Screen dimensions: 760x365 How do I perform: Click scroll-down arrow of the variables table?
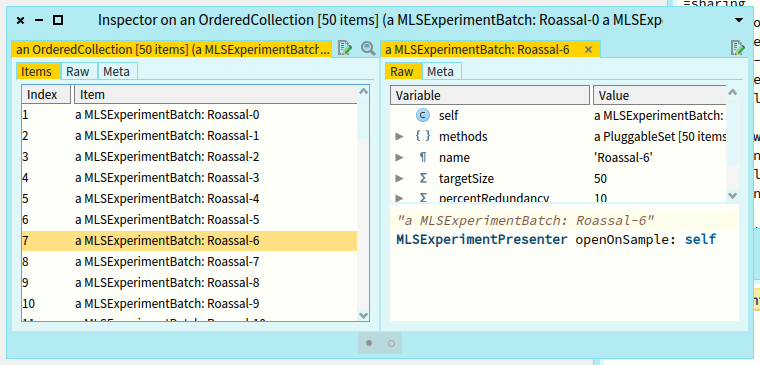coord(732,196)
